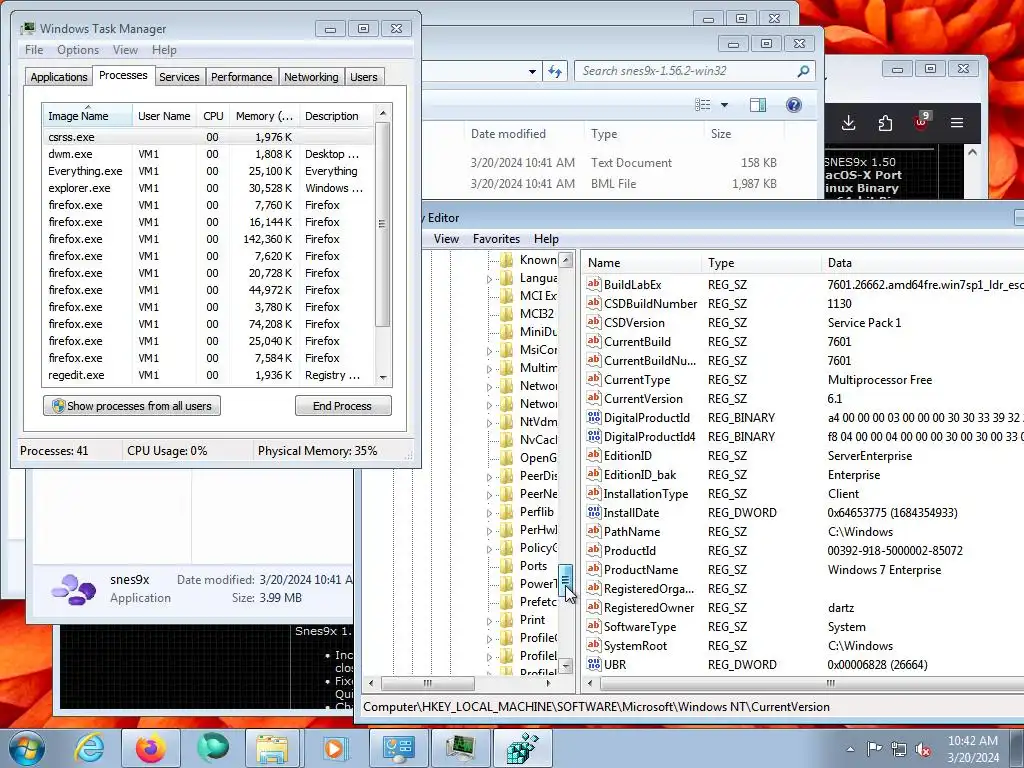Switch to the Control Panel taskbar button
Screen dimensions: 1024x768
point(398,748)
